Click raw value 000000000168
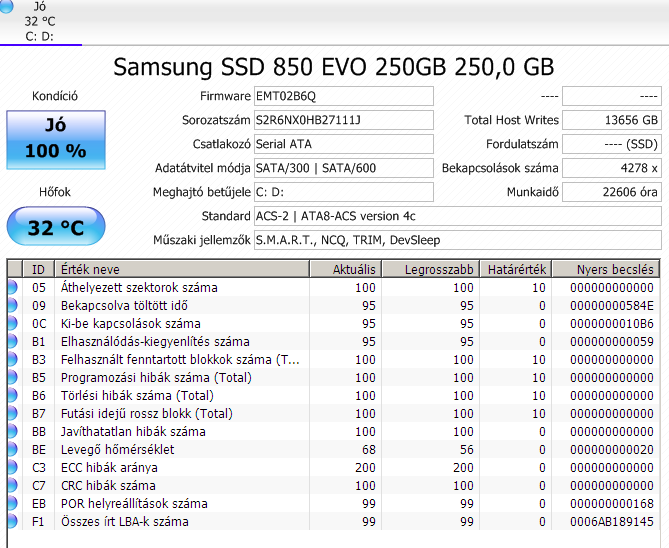This screenshot has width=669, height=548. [x=612, y=503]
